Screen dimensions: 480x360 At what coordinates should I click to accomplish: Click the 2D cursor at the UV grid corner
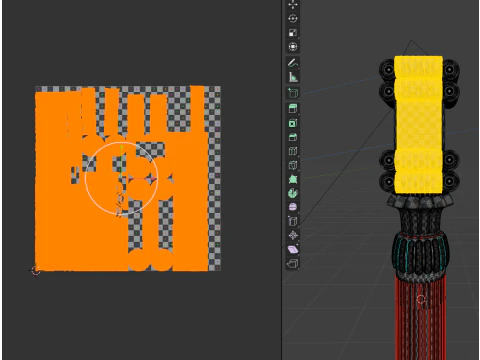[36, 271]
